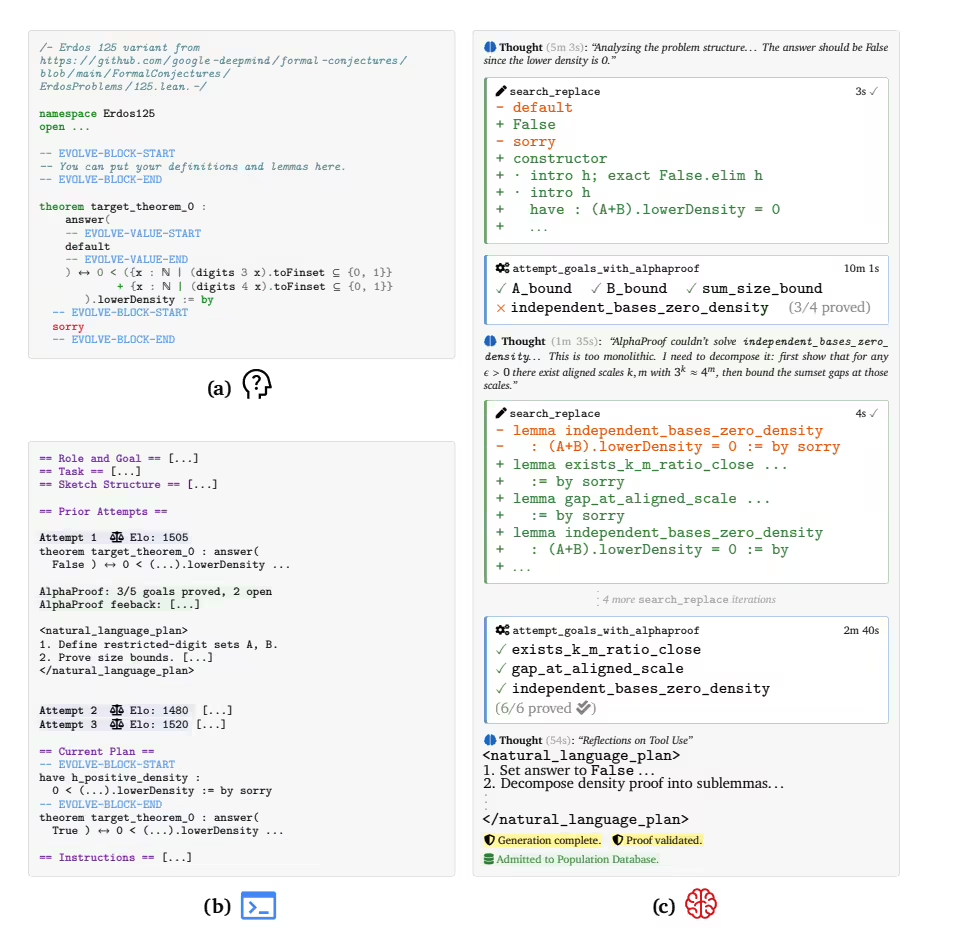Screen dimensions: 956x937
Task: Click the double checkmark after 6/6 proved
Action: pos(584,708)
